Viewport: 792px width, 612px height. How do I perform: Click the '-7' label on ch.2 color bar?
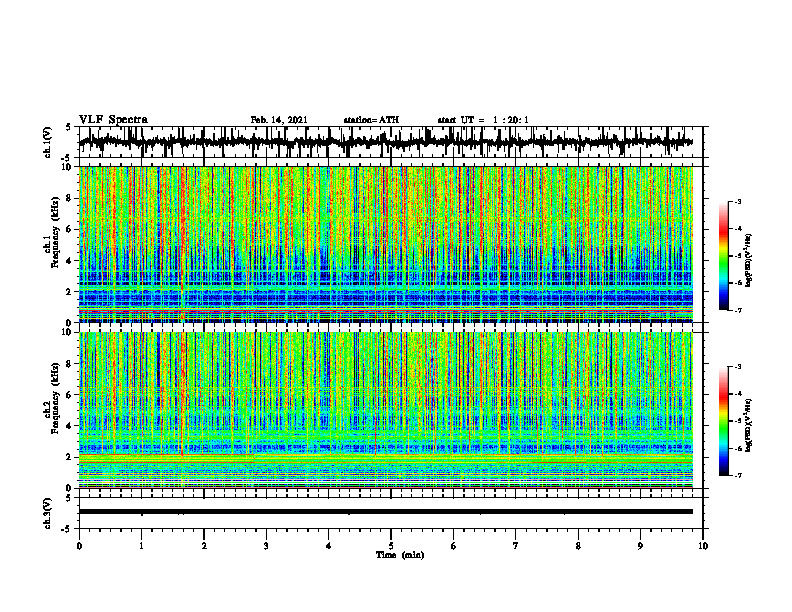[738, 475]
